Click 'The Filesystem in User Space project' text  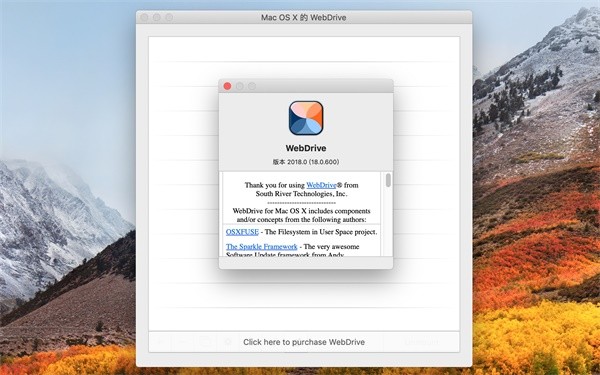(321, 232)
